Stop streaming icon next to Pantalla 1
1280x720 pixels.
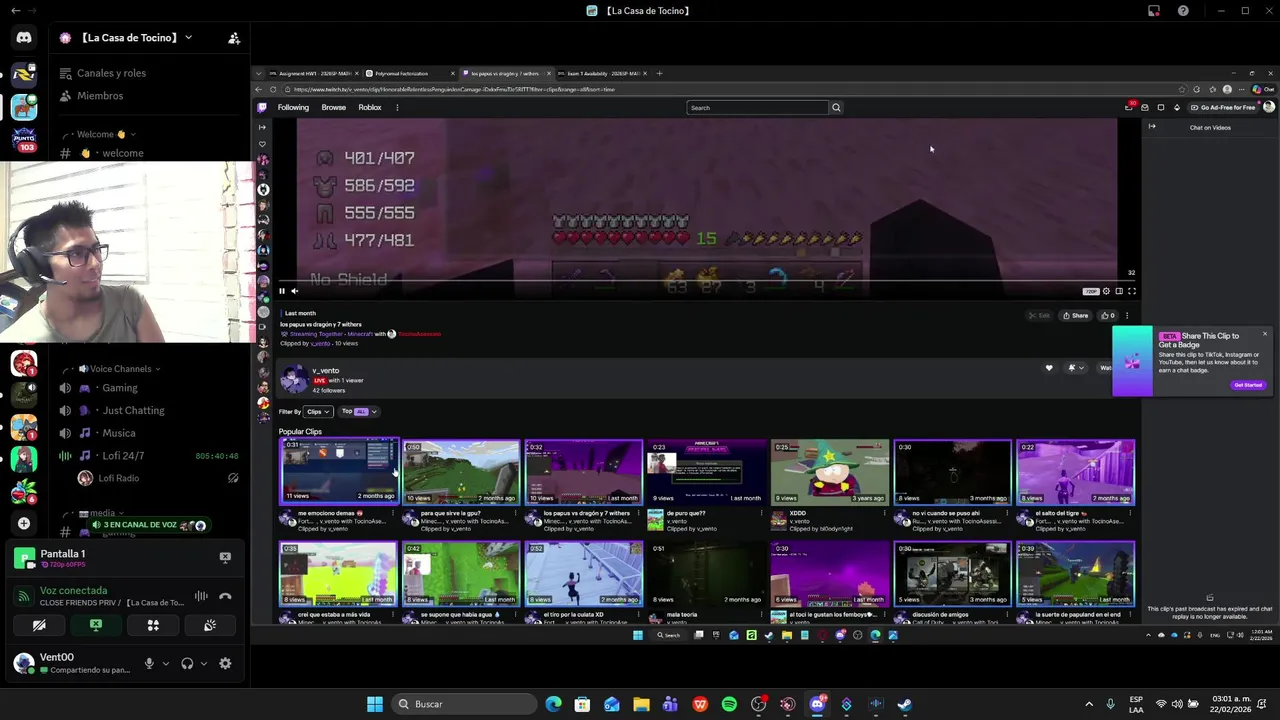225,557
